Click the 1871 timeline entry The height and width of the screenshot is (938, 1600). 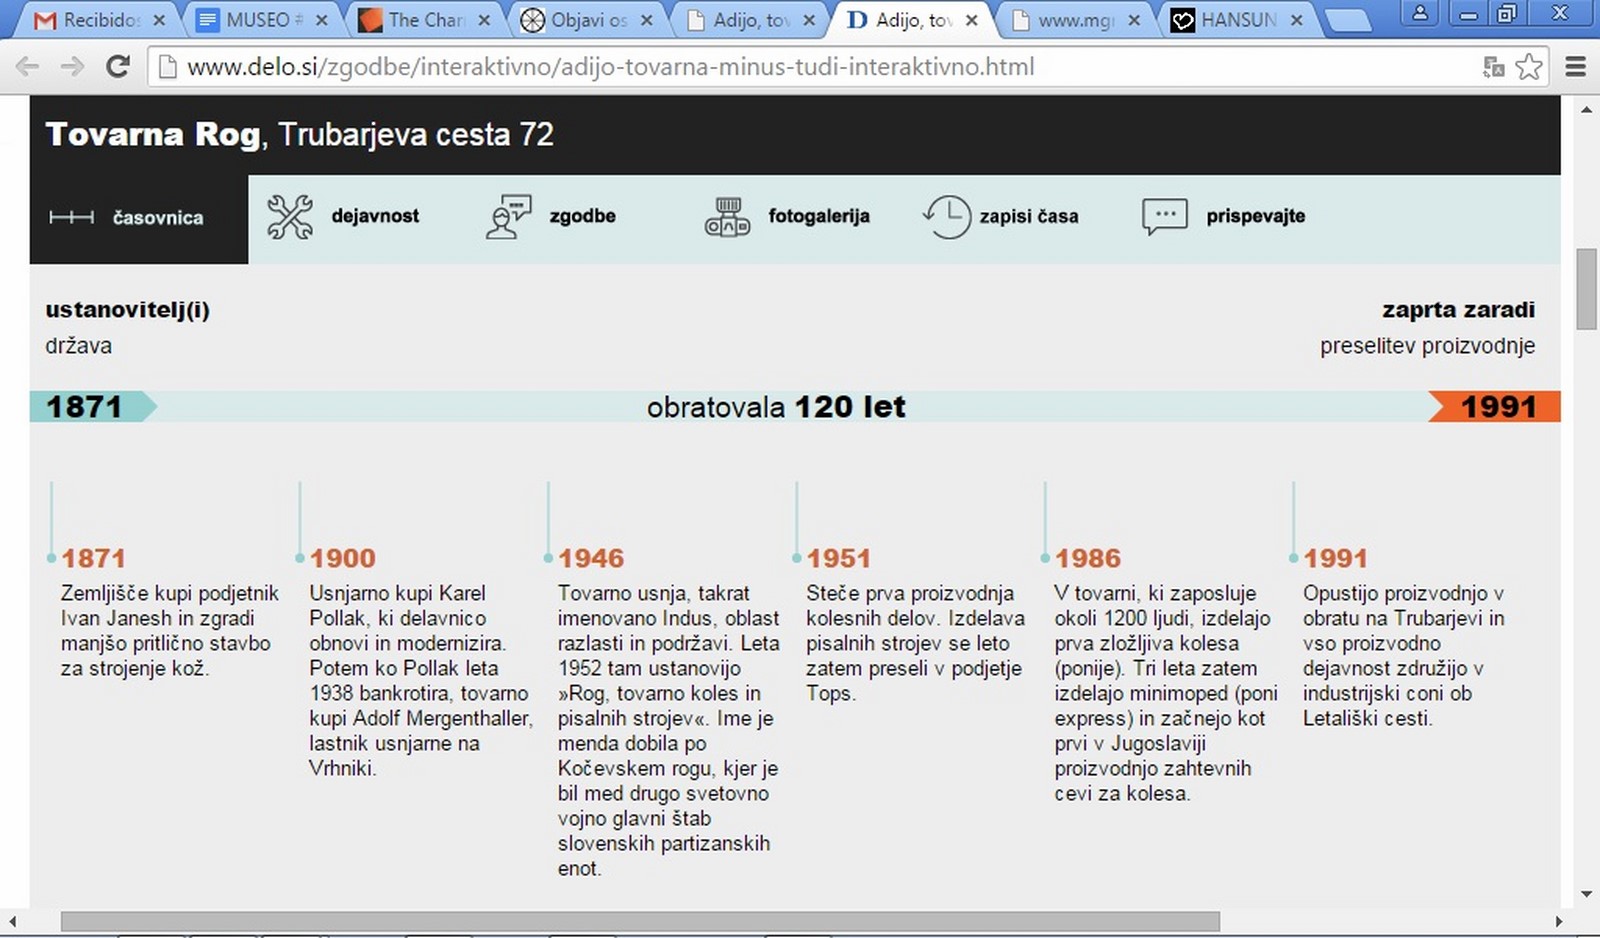point(93,558)
